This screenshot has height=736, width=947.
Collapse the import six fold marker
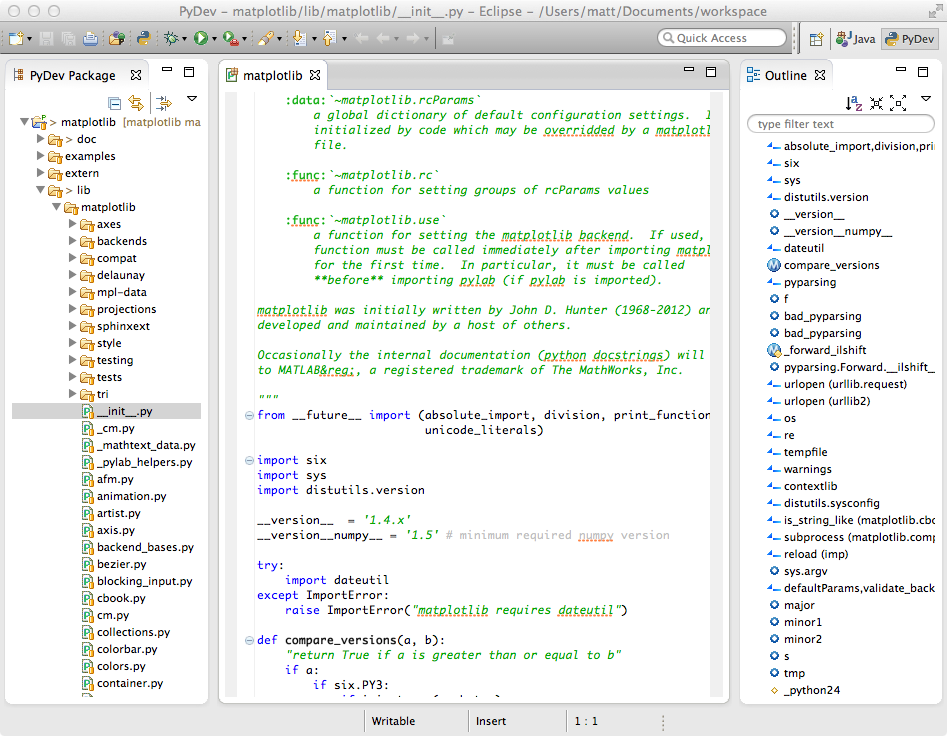[249, 461]
